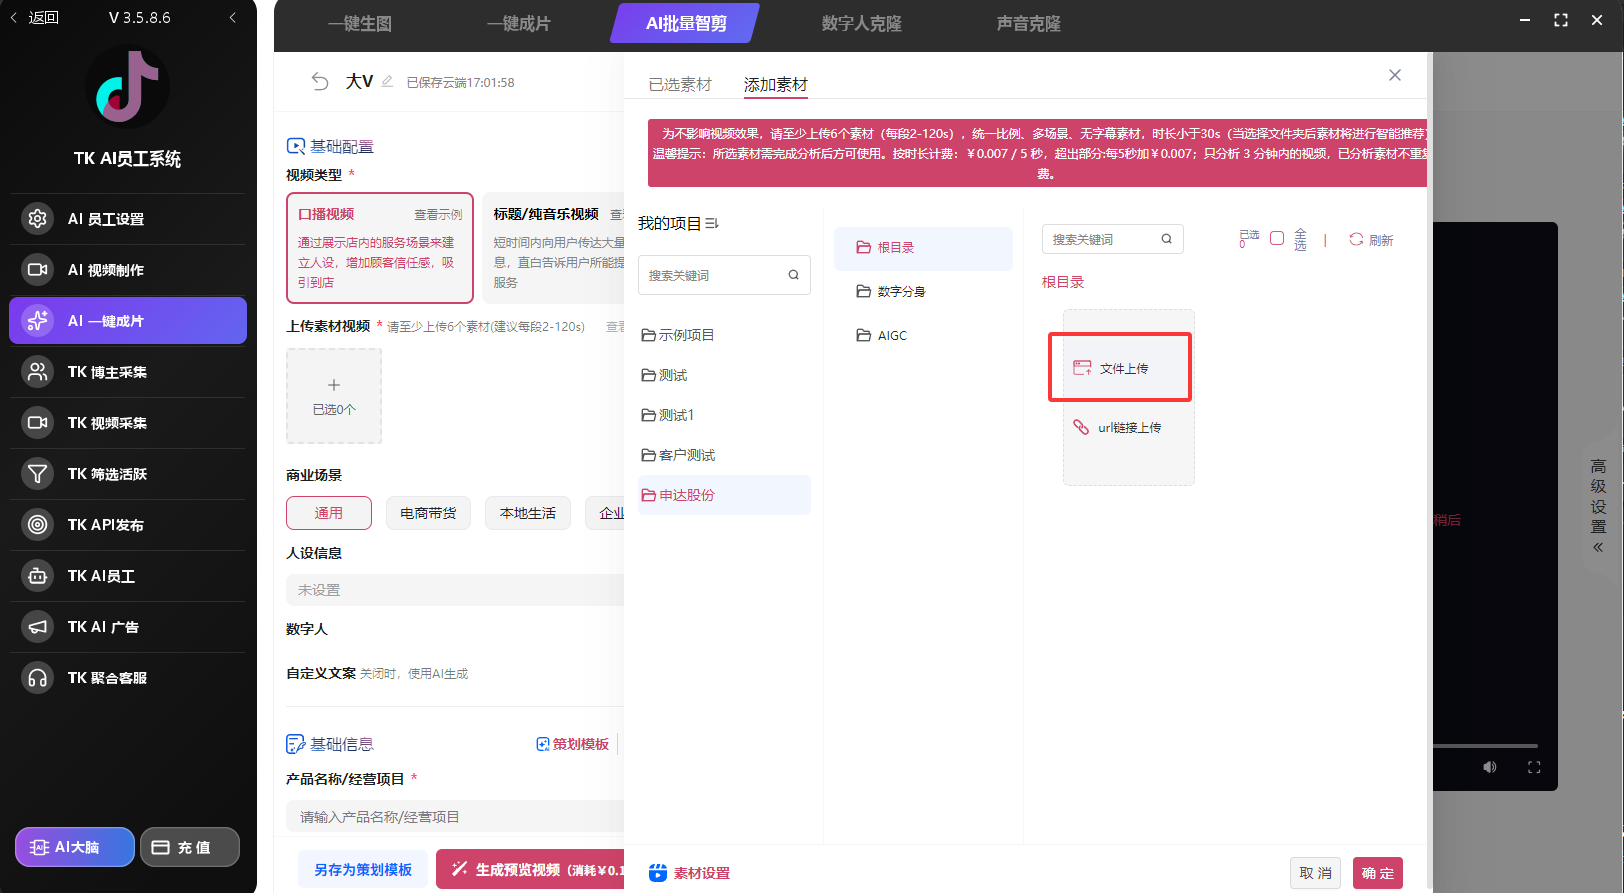Switch to 一键生图 tab
Screen dimensions: 1624x893
pyautogui.click(x=360, y=24)
